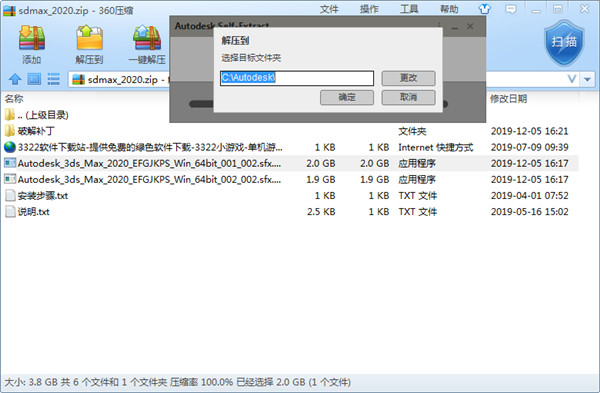Screen dimensions: 600x393
Task: Select Autodesk_3ds_Max_2020 001_002.sfx file name
Action: [x=149, y=163]
